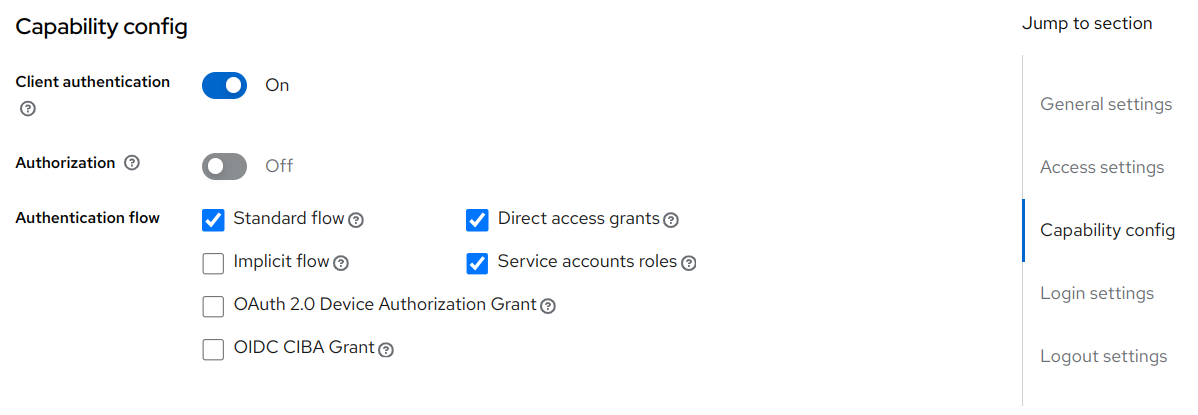Click help icon under Client authentication
Viewport: 1198px width, 415px height.
tap(28, 109)
